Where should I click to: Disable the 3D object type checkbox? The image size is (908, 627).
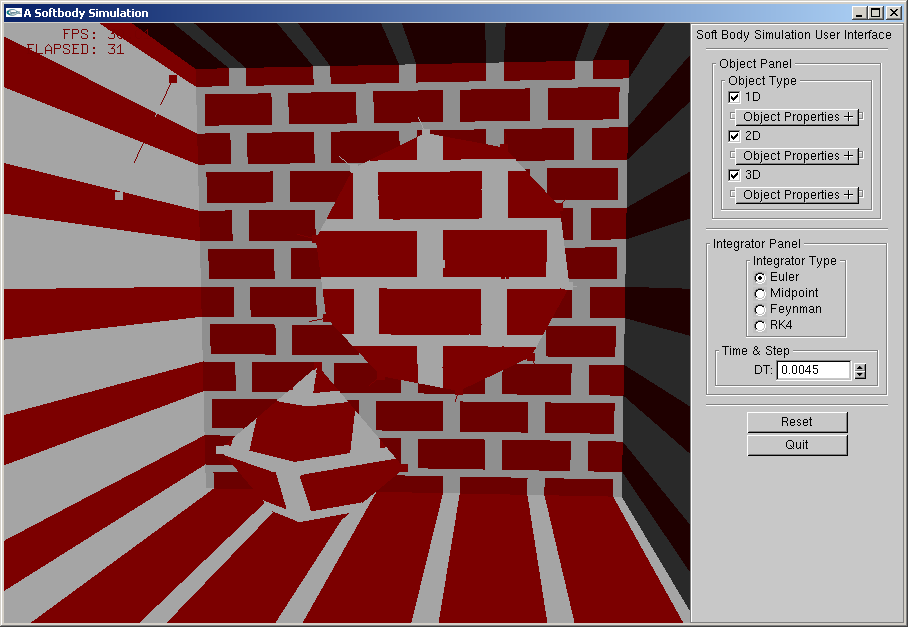[734, 175]
